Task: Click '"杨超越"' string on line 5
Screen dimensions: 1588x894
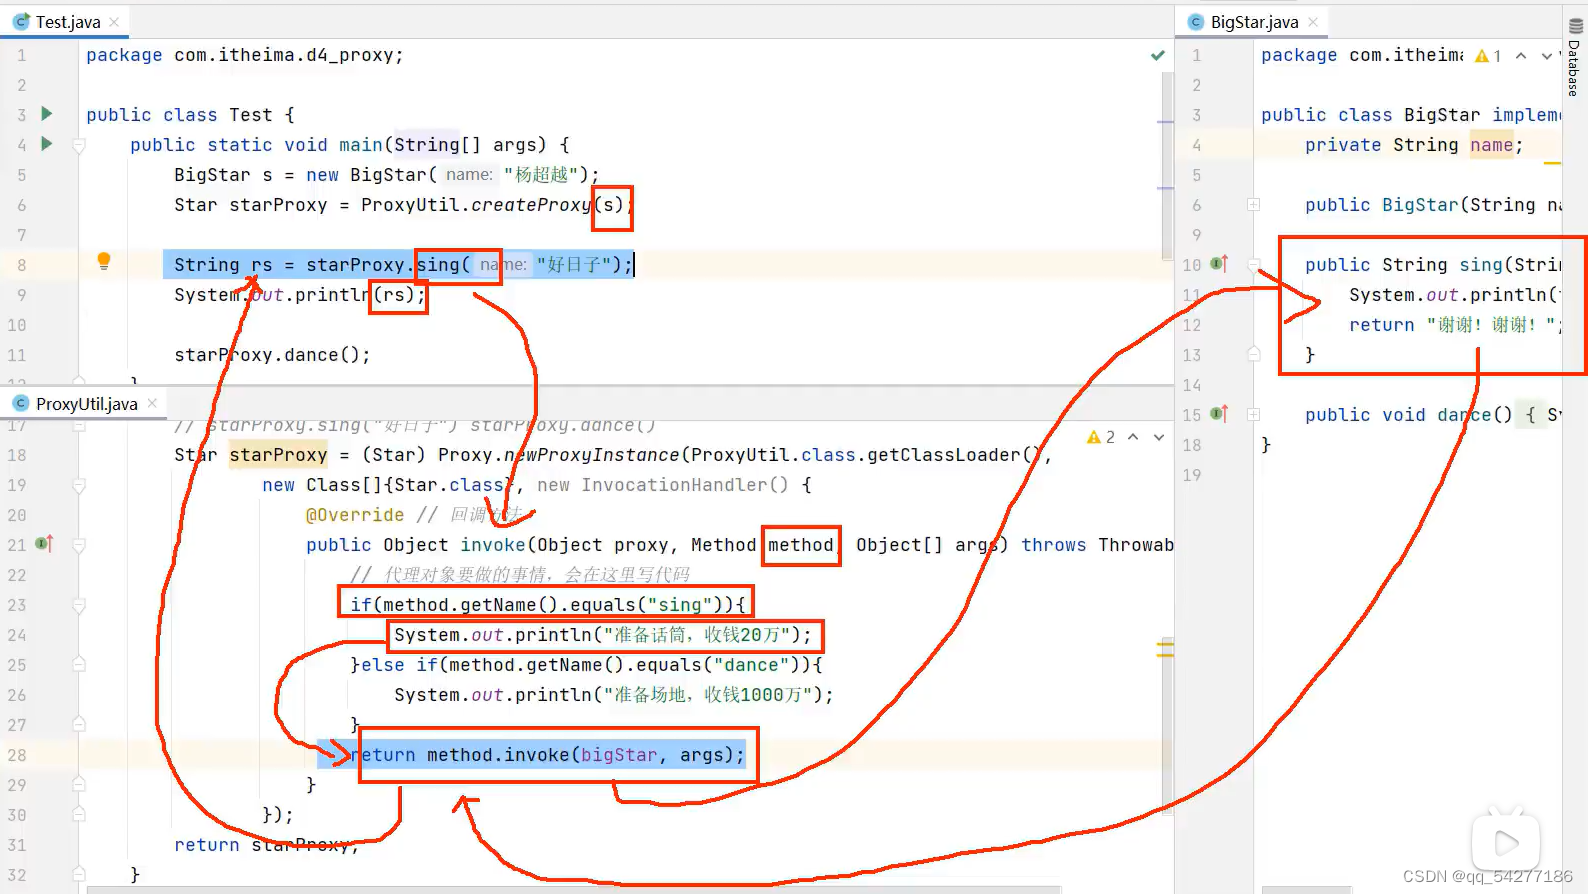Action: coord(541,175)
